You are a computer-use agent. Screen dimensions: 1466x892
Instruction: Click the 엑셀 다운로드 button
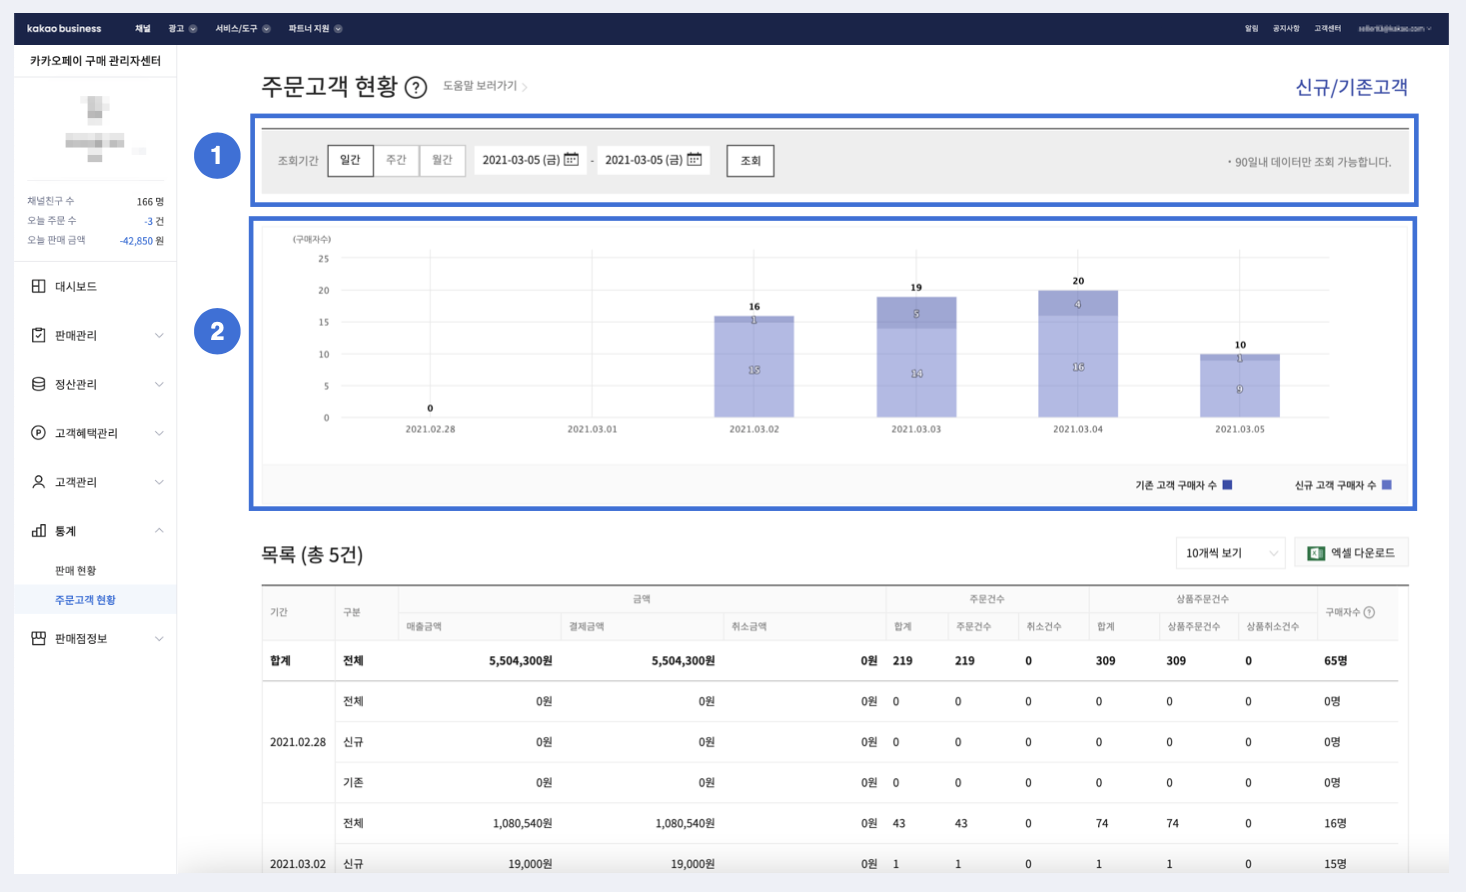pyautogui.click(x=1351, y=553)
